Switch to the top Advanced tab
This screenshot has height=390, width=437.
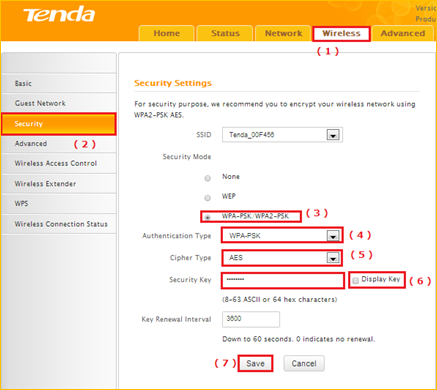click(x=403, y=33)
